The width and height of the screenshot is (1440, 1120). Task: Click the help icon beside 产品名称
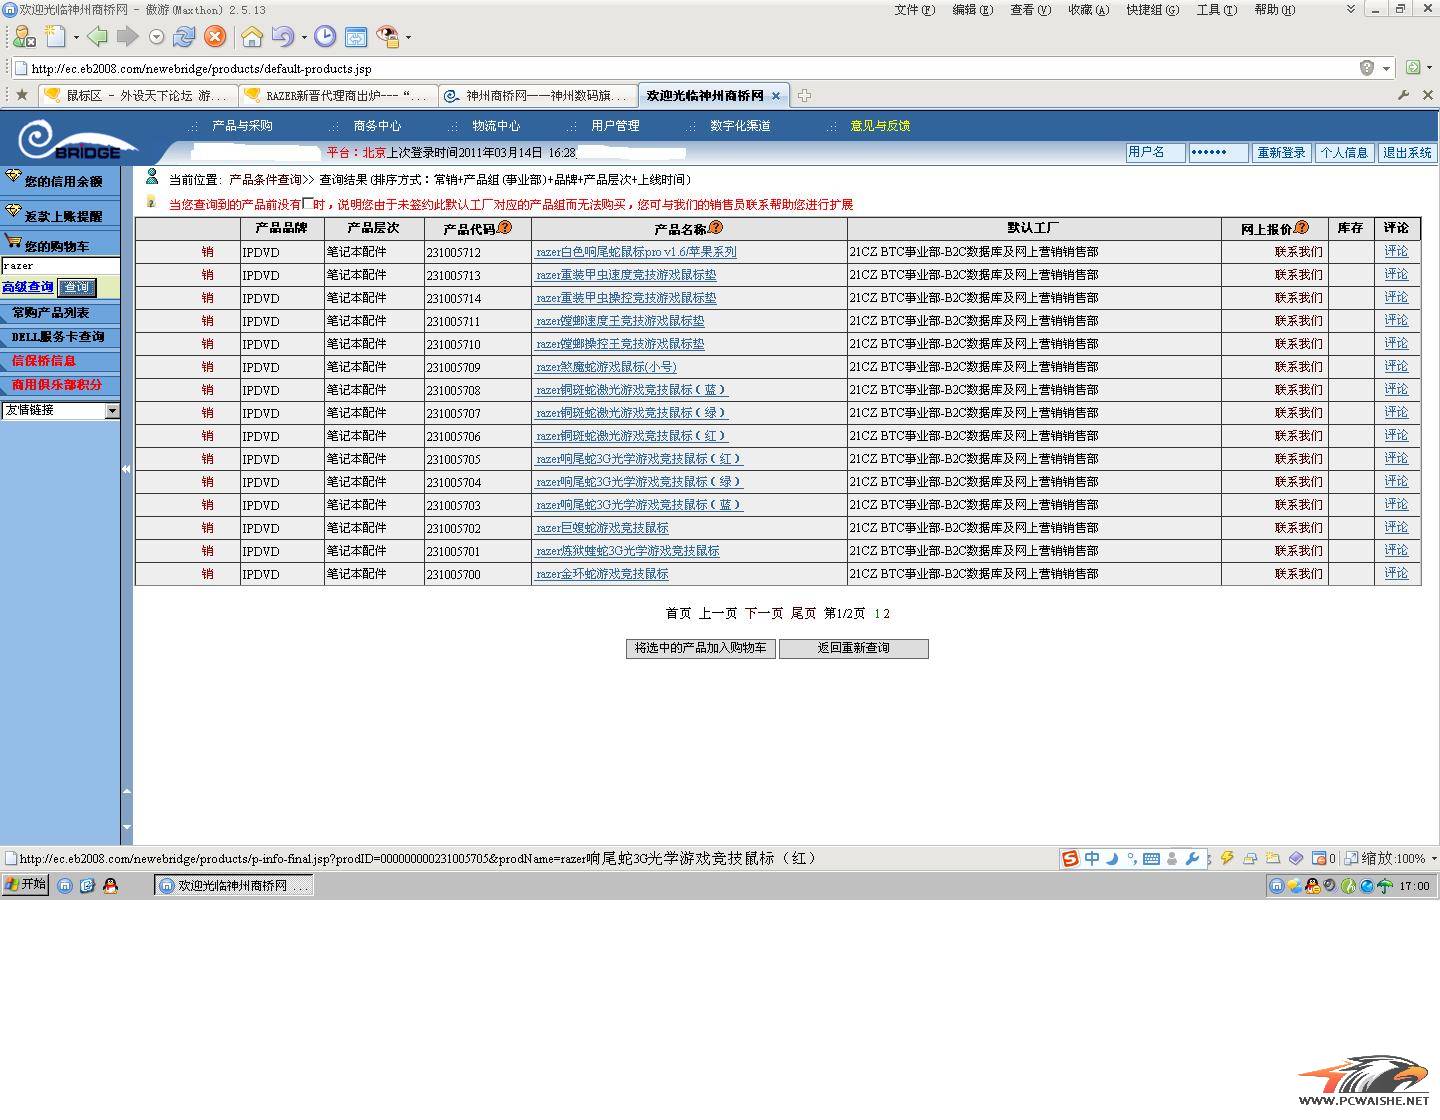pyautogui.click(x=716, y=228)
